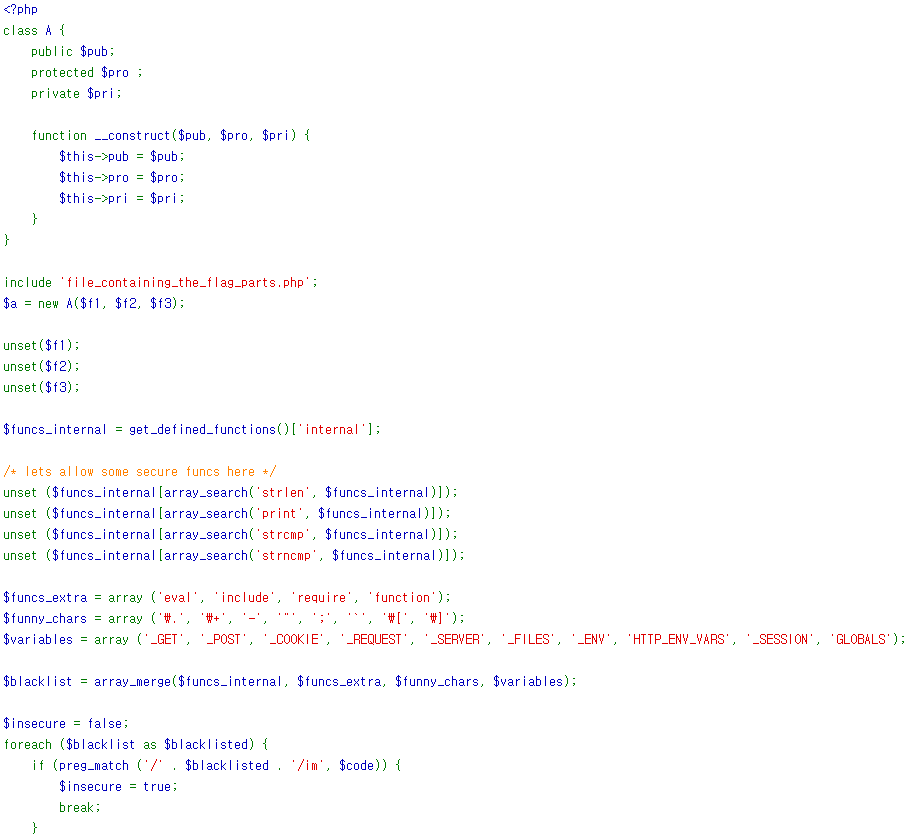Viewport: 924px width, 840px height.
Task: Click the 'break;' statement
Action: (80, 808)
